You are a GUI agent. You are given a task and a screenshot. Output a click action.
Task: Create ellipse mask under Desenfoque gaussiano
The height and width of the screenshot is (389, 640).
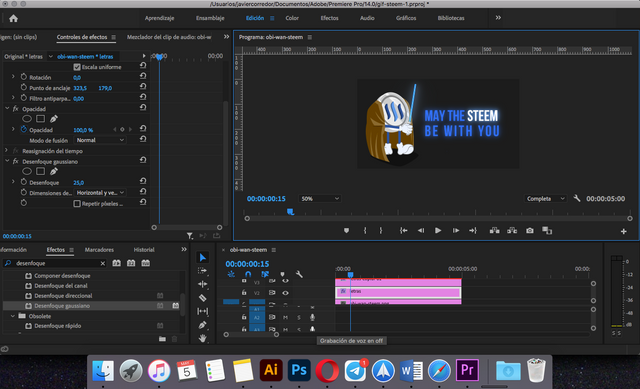[x=27, y=171]
